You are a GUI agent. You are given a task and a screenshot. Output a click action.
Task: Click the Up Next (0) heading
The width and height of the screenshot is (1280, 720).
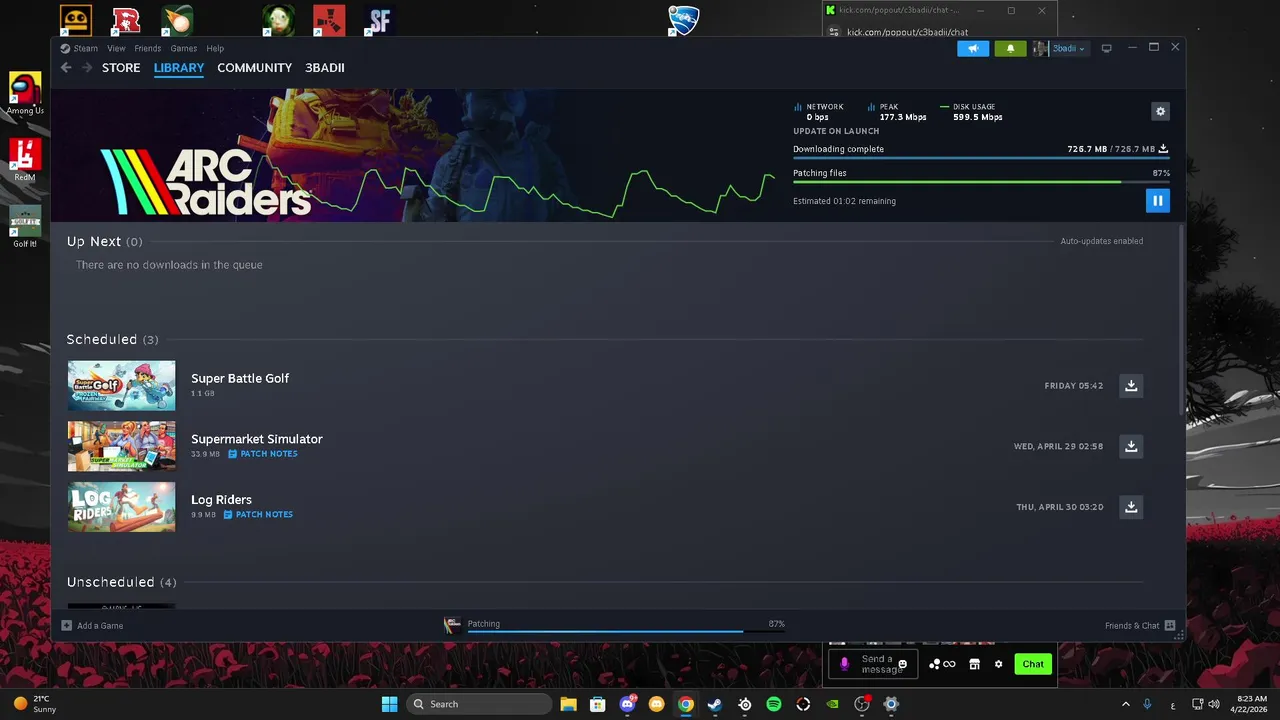tap(104, 241)
